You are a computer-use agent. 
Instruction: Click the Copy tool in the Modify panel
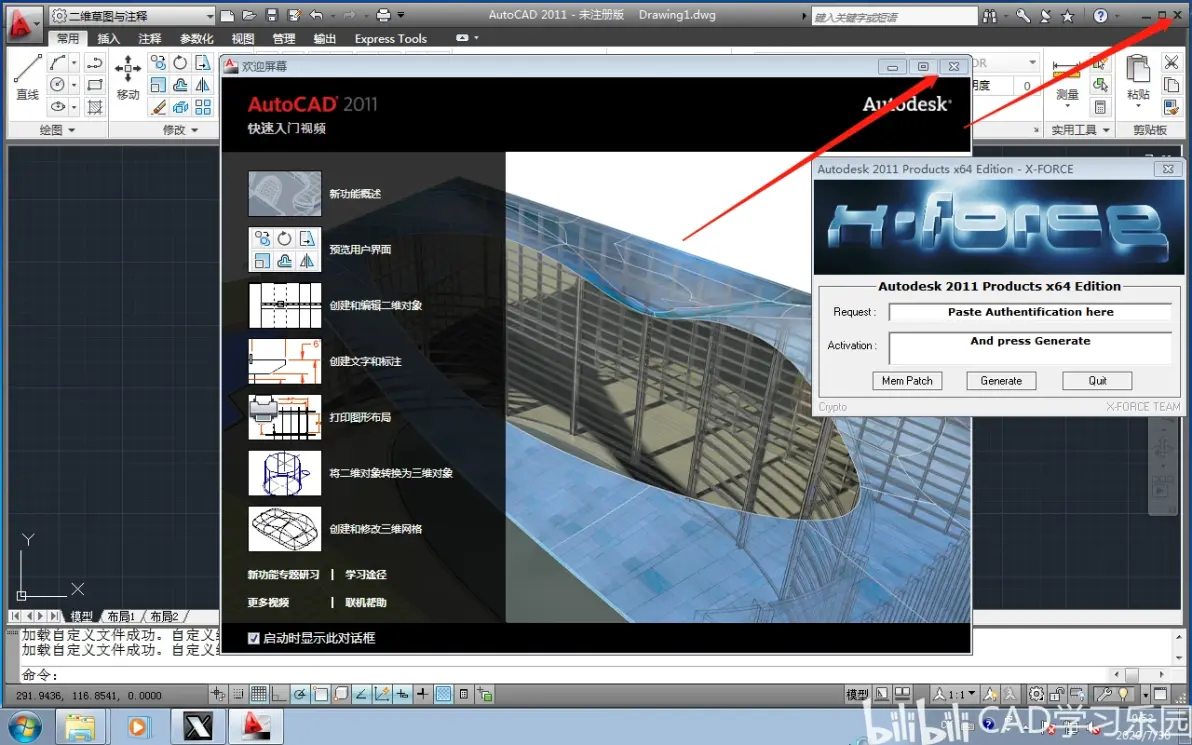(157, 62)
